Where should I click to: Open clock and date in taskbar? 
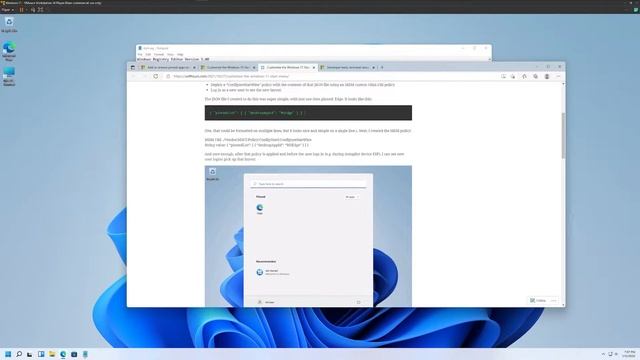pyautogui.click(x=630, y=354)
